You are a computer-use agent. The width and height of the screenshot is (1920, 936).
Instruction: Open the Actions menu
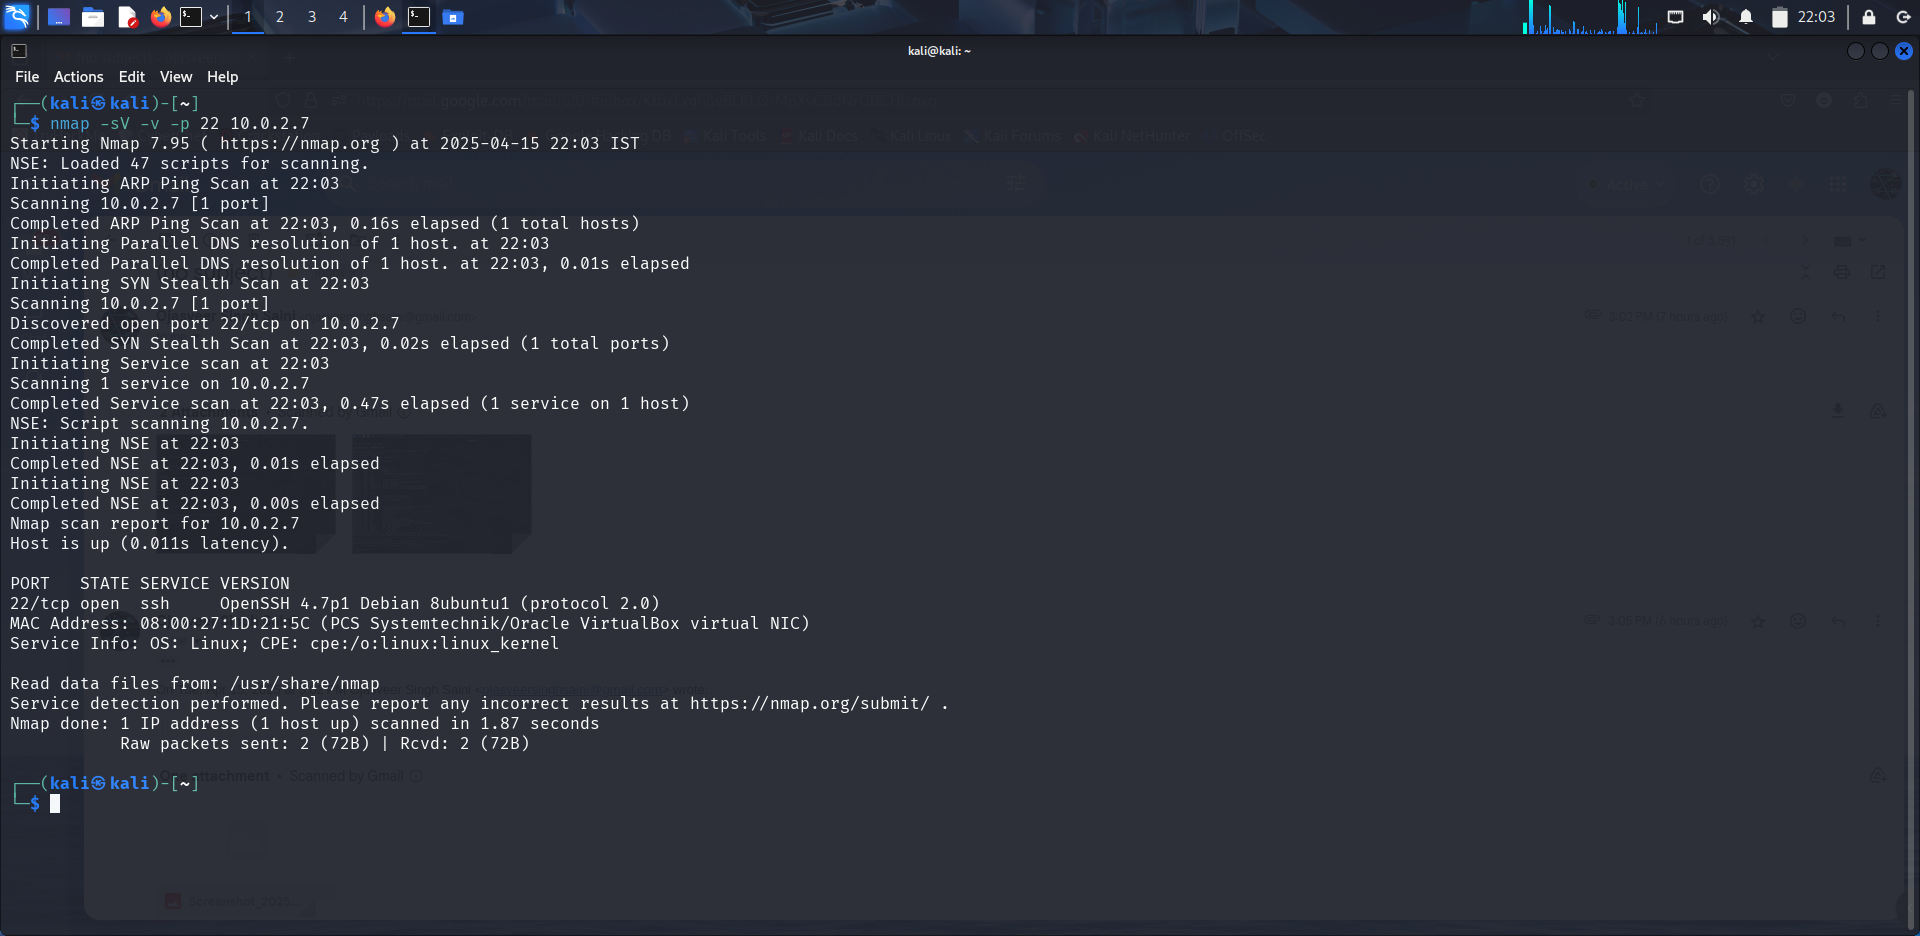click(x=78, y=77)
